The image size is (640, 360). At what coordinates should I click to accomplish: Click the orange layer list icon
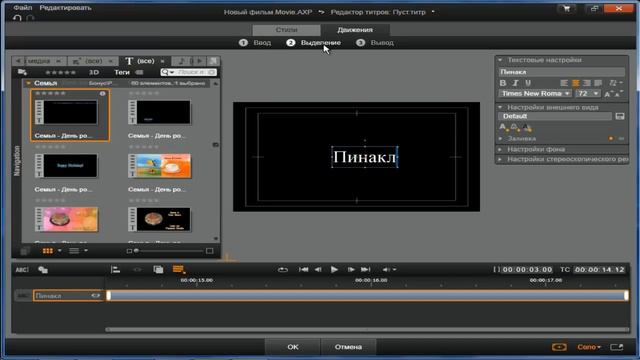click(x=179, y=269)
